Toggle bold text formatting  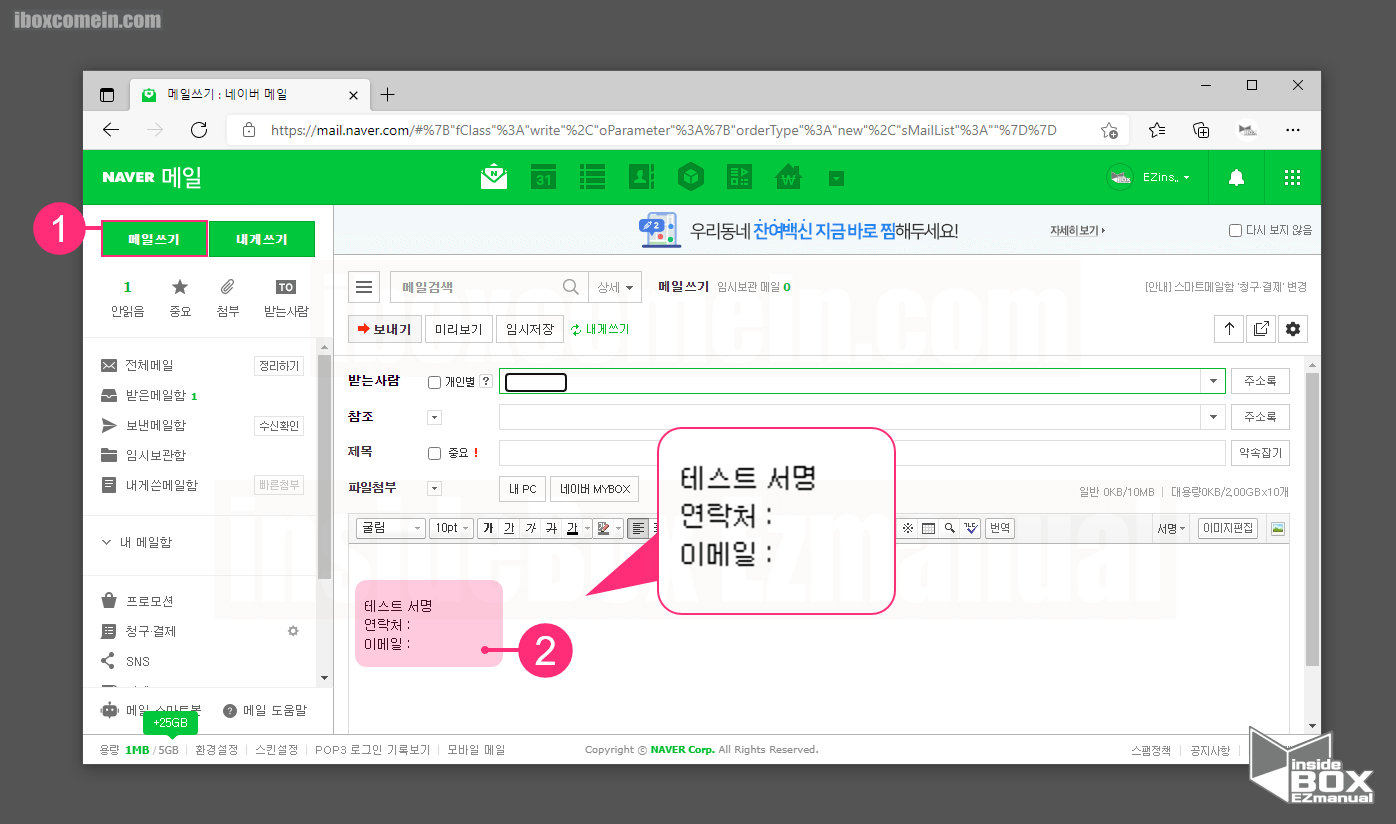[x=490, y=528]
